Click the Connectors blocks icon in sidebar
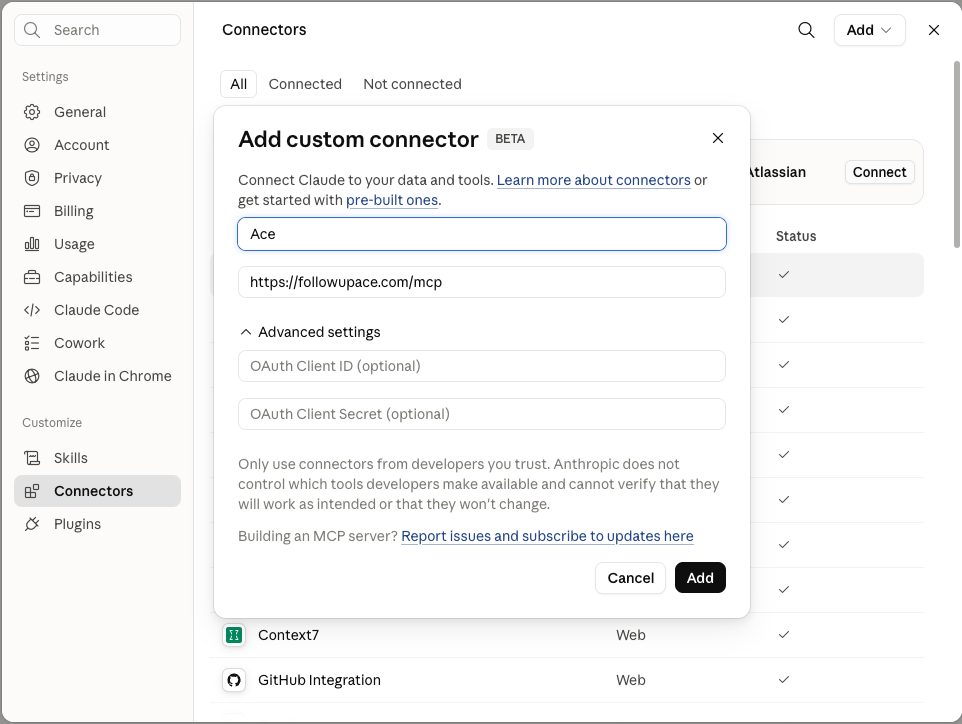Screen dimensions: 962x724 [32, 491]
